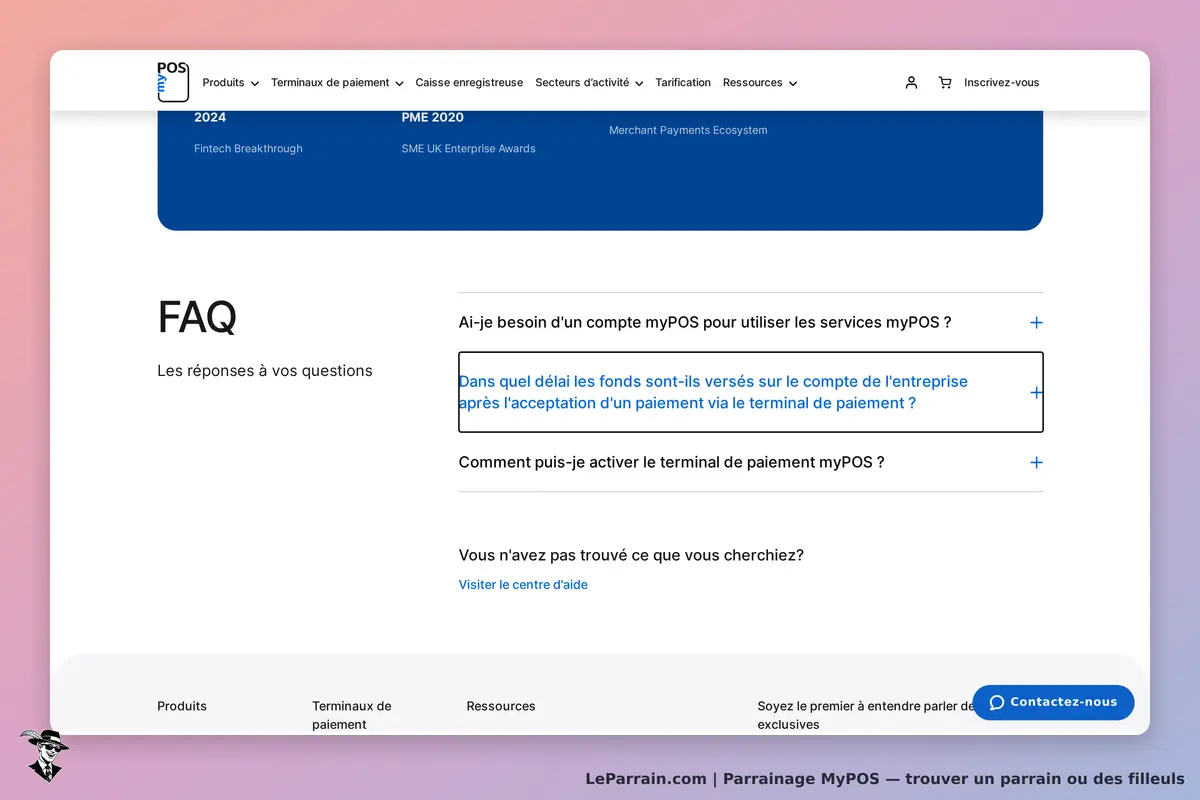1200x800 pixels.
Task: Expand the terminal activation FAQ question
Action: pyautogui.click(x=750, y=462)
